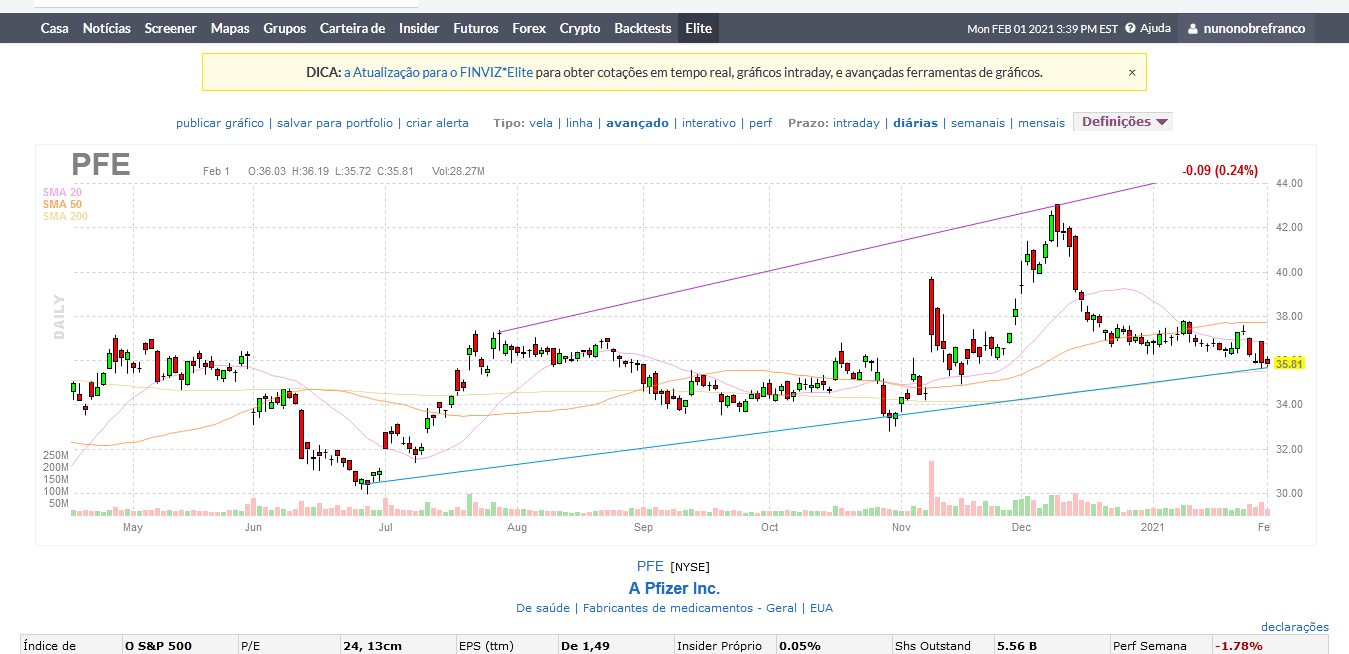Switch chart type to vela
This screenshot has height=654, width=1349.
(541, 123)
